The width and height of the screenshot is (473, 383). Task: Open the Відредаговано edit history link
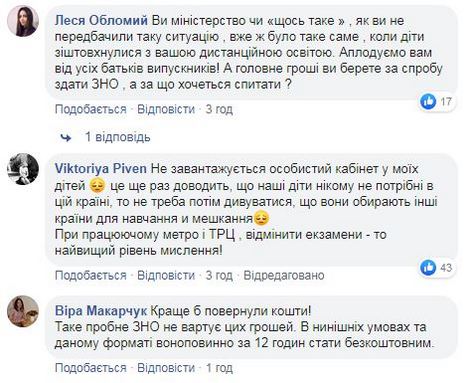284,275
